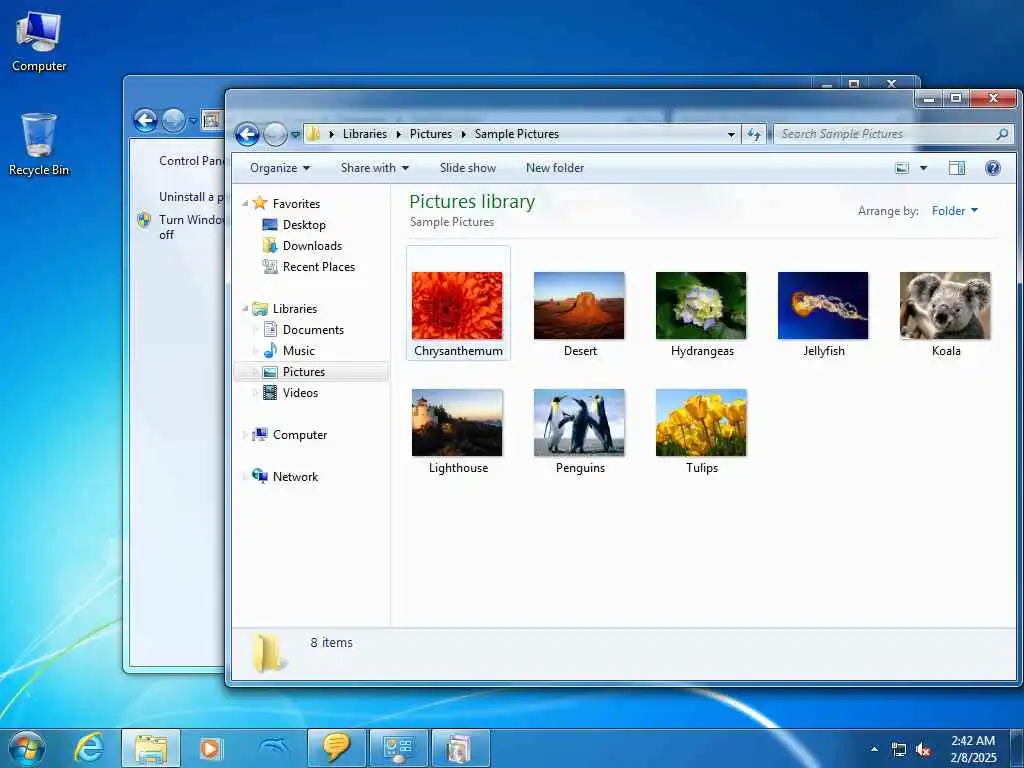
Task: Click the Favorites star icon
Action: [x=260, y=203]
